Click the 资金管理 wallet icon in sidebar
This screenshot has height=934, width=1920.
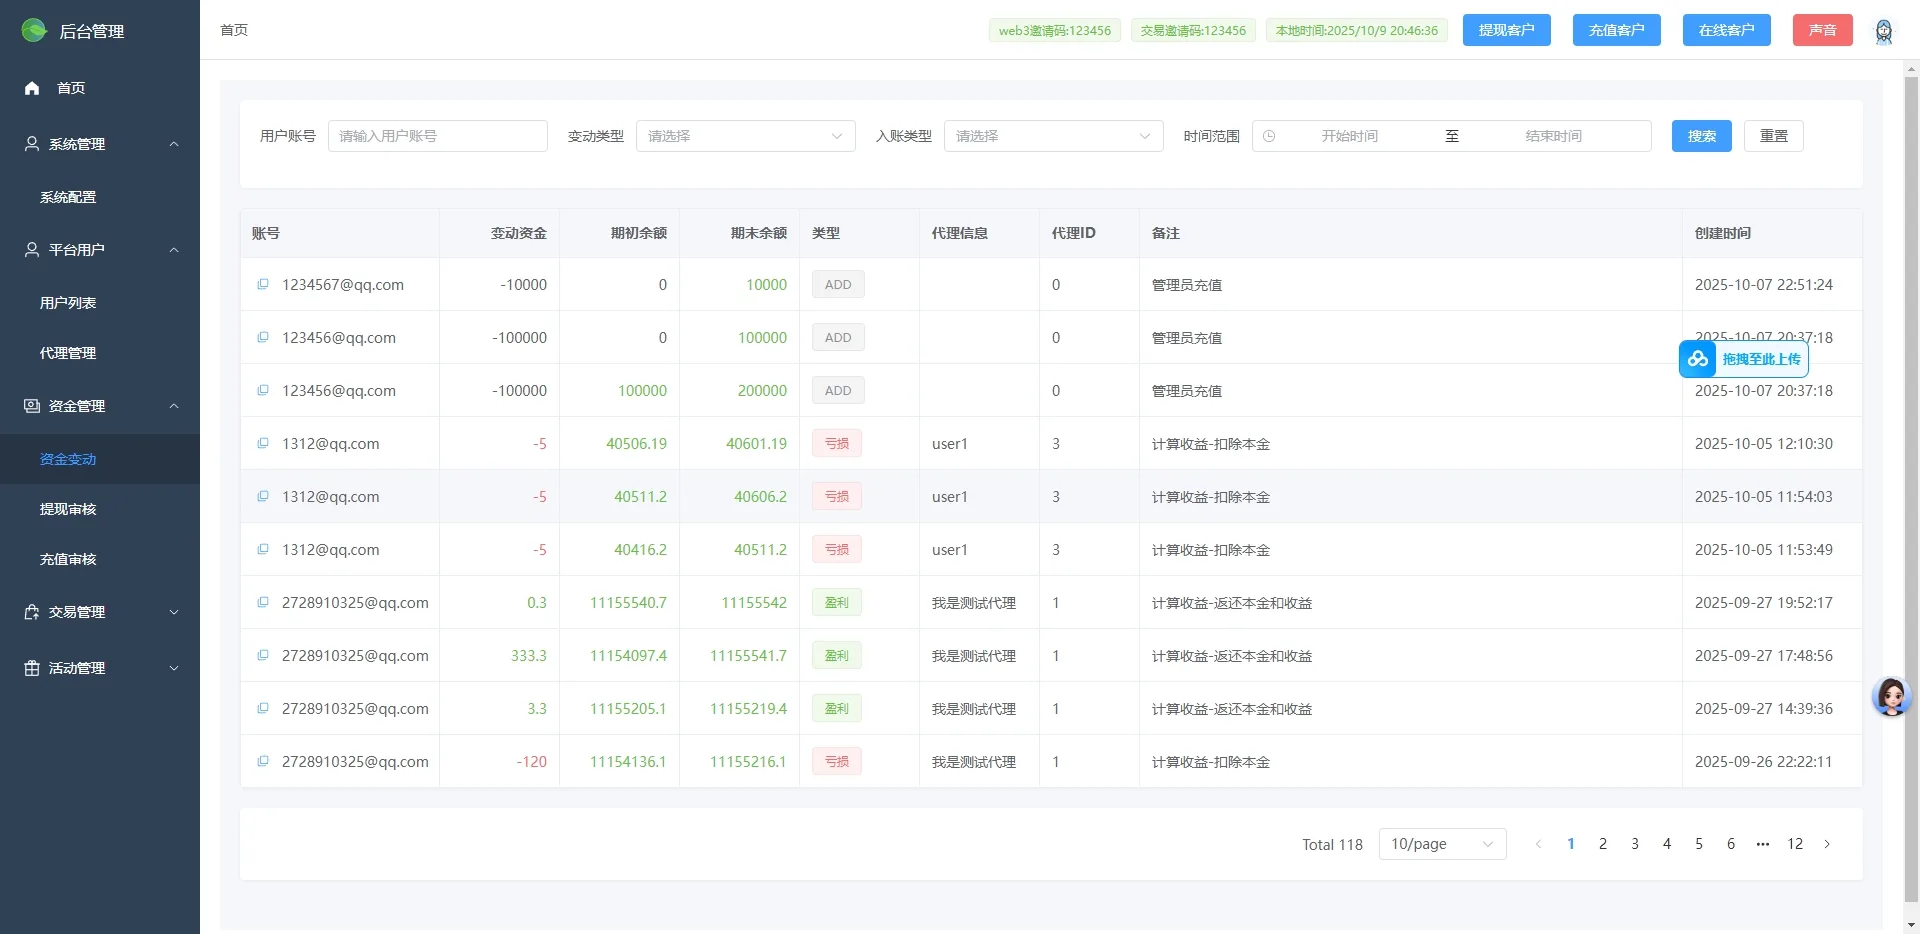pyautogui.click(x=29, y=405)
